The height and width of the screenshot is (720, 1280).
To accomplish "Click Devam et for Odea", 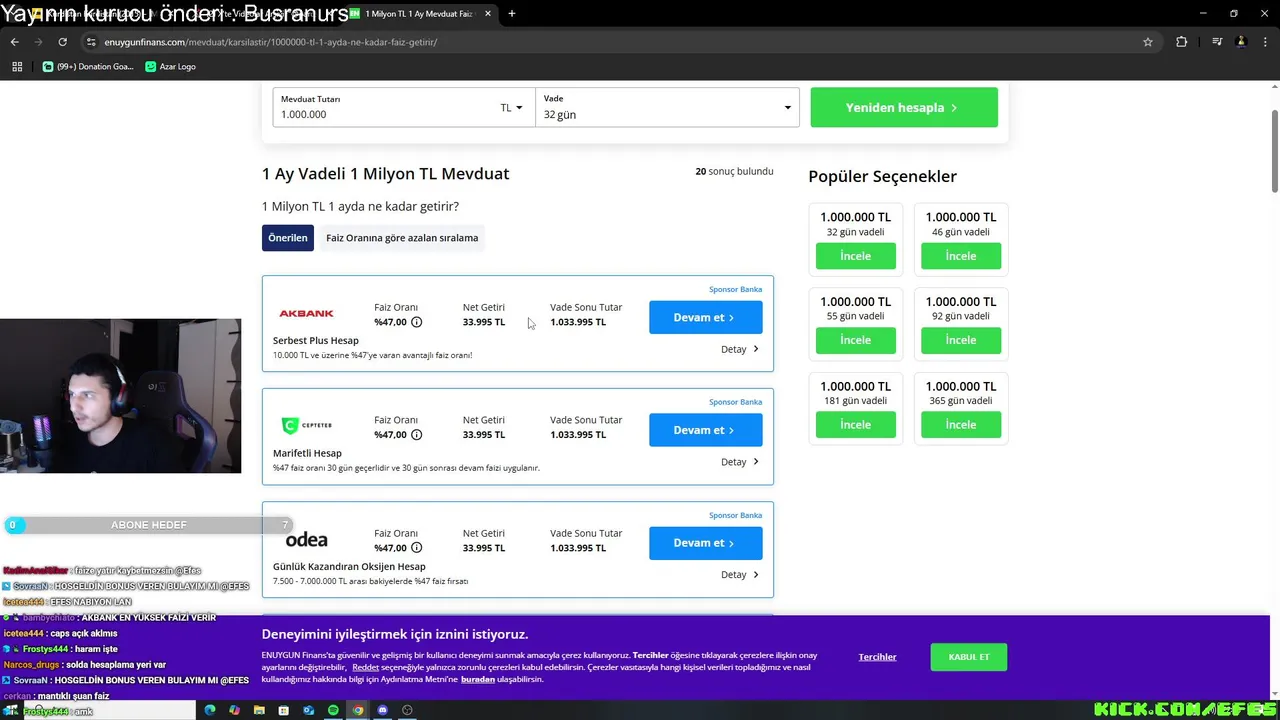I will pos(705,543).
